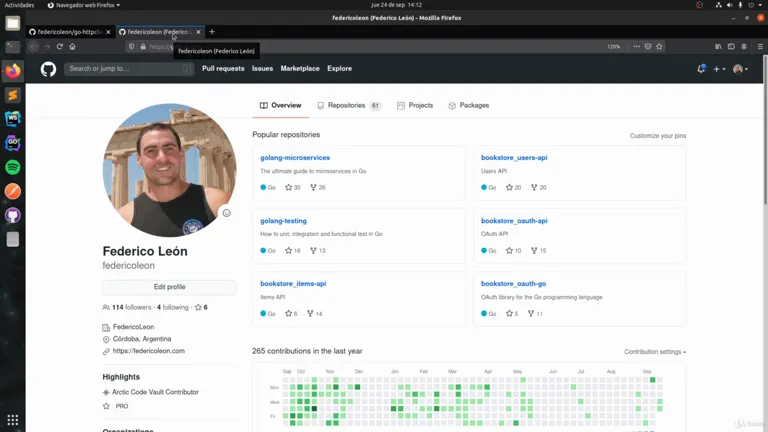
Task: Open WebStorm from the dock
Action: (x=13, y=119)
